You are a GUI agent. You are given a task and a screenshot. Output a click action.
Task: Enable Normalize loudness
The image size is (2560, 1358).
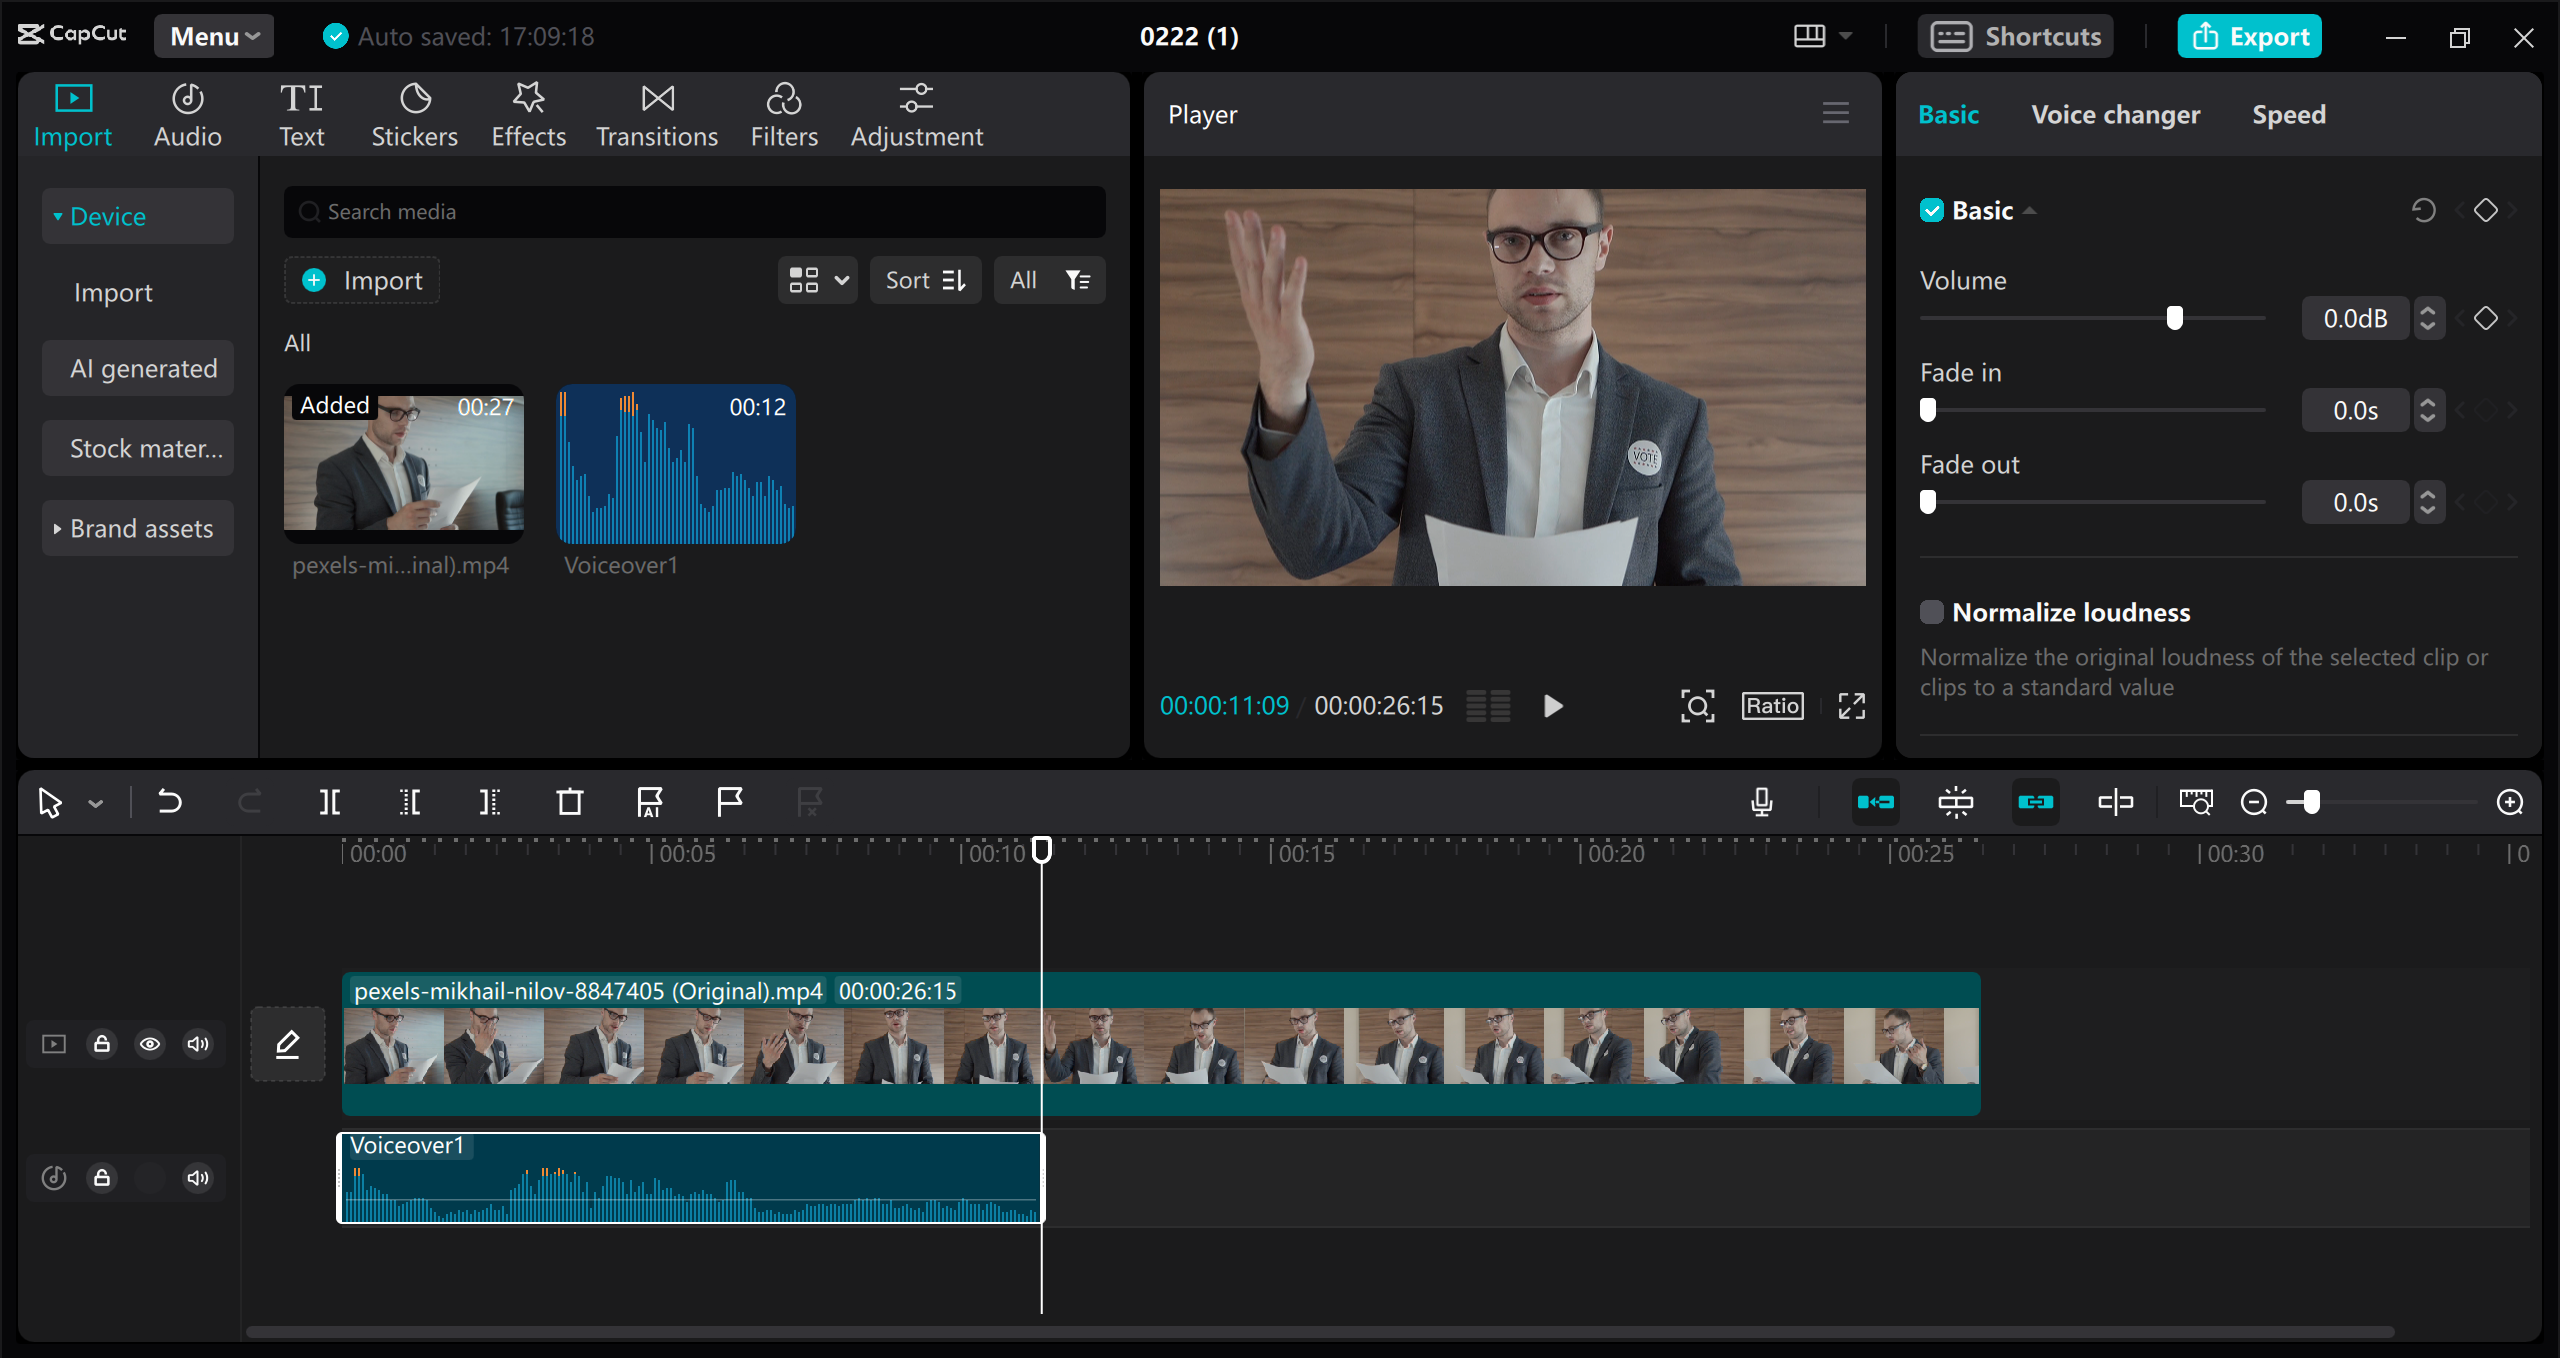pos(1933,611)
